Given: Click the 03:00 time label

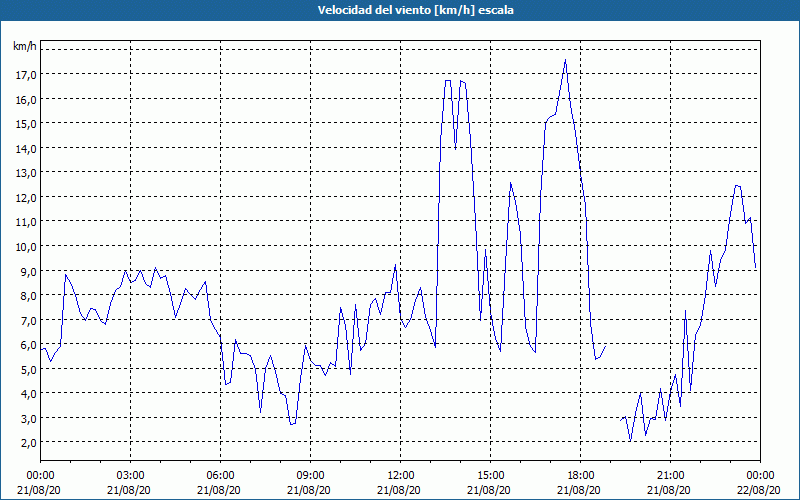Looking at the screenshot, I should point(131,476).
